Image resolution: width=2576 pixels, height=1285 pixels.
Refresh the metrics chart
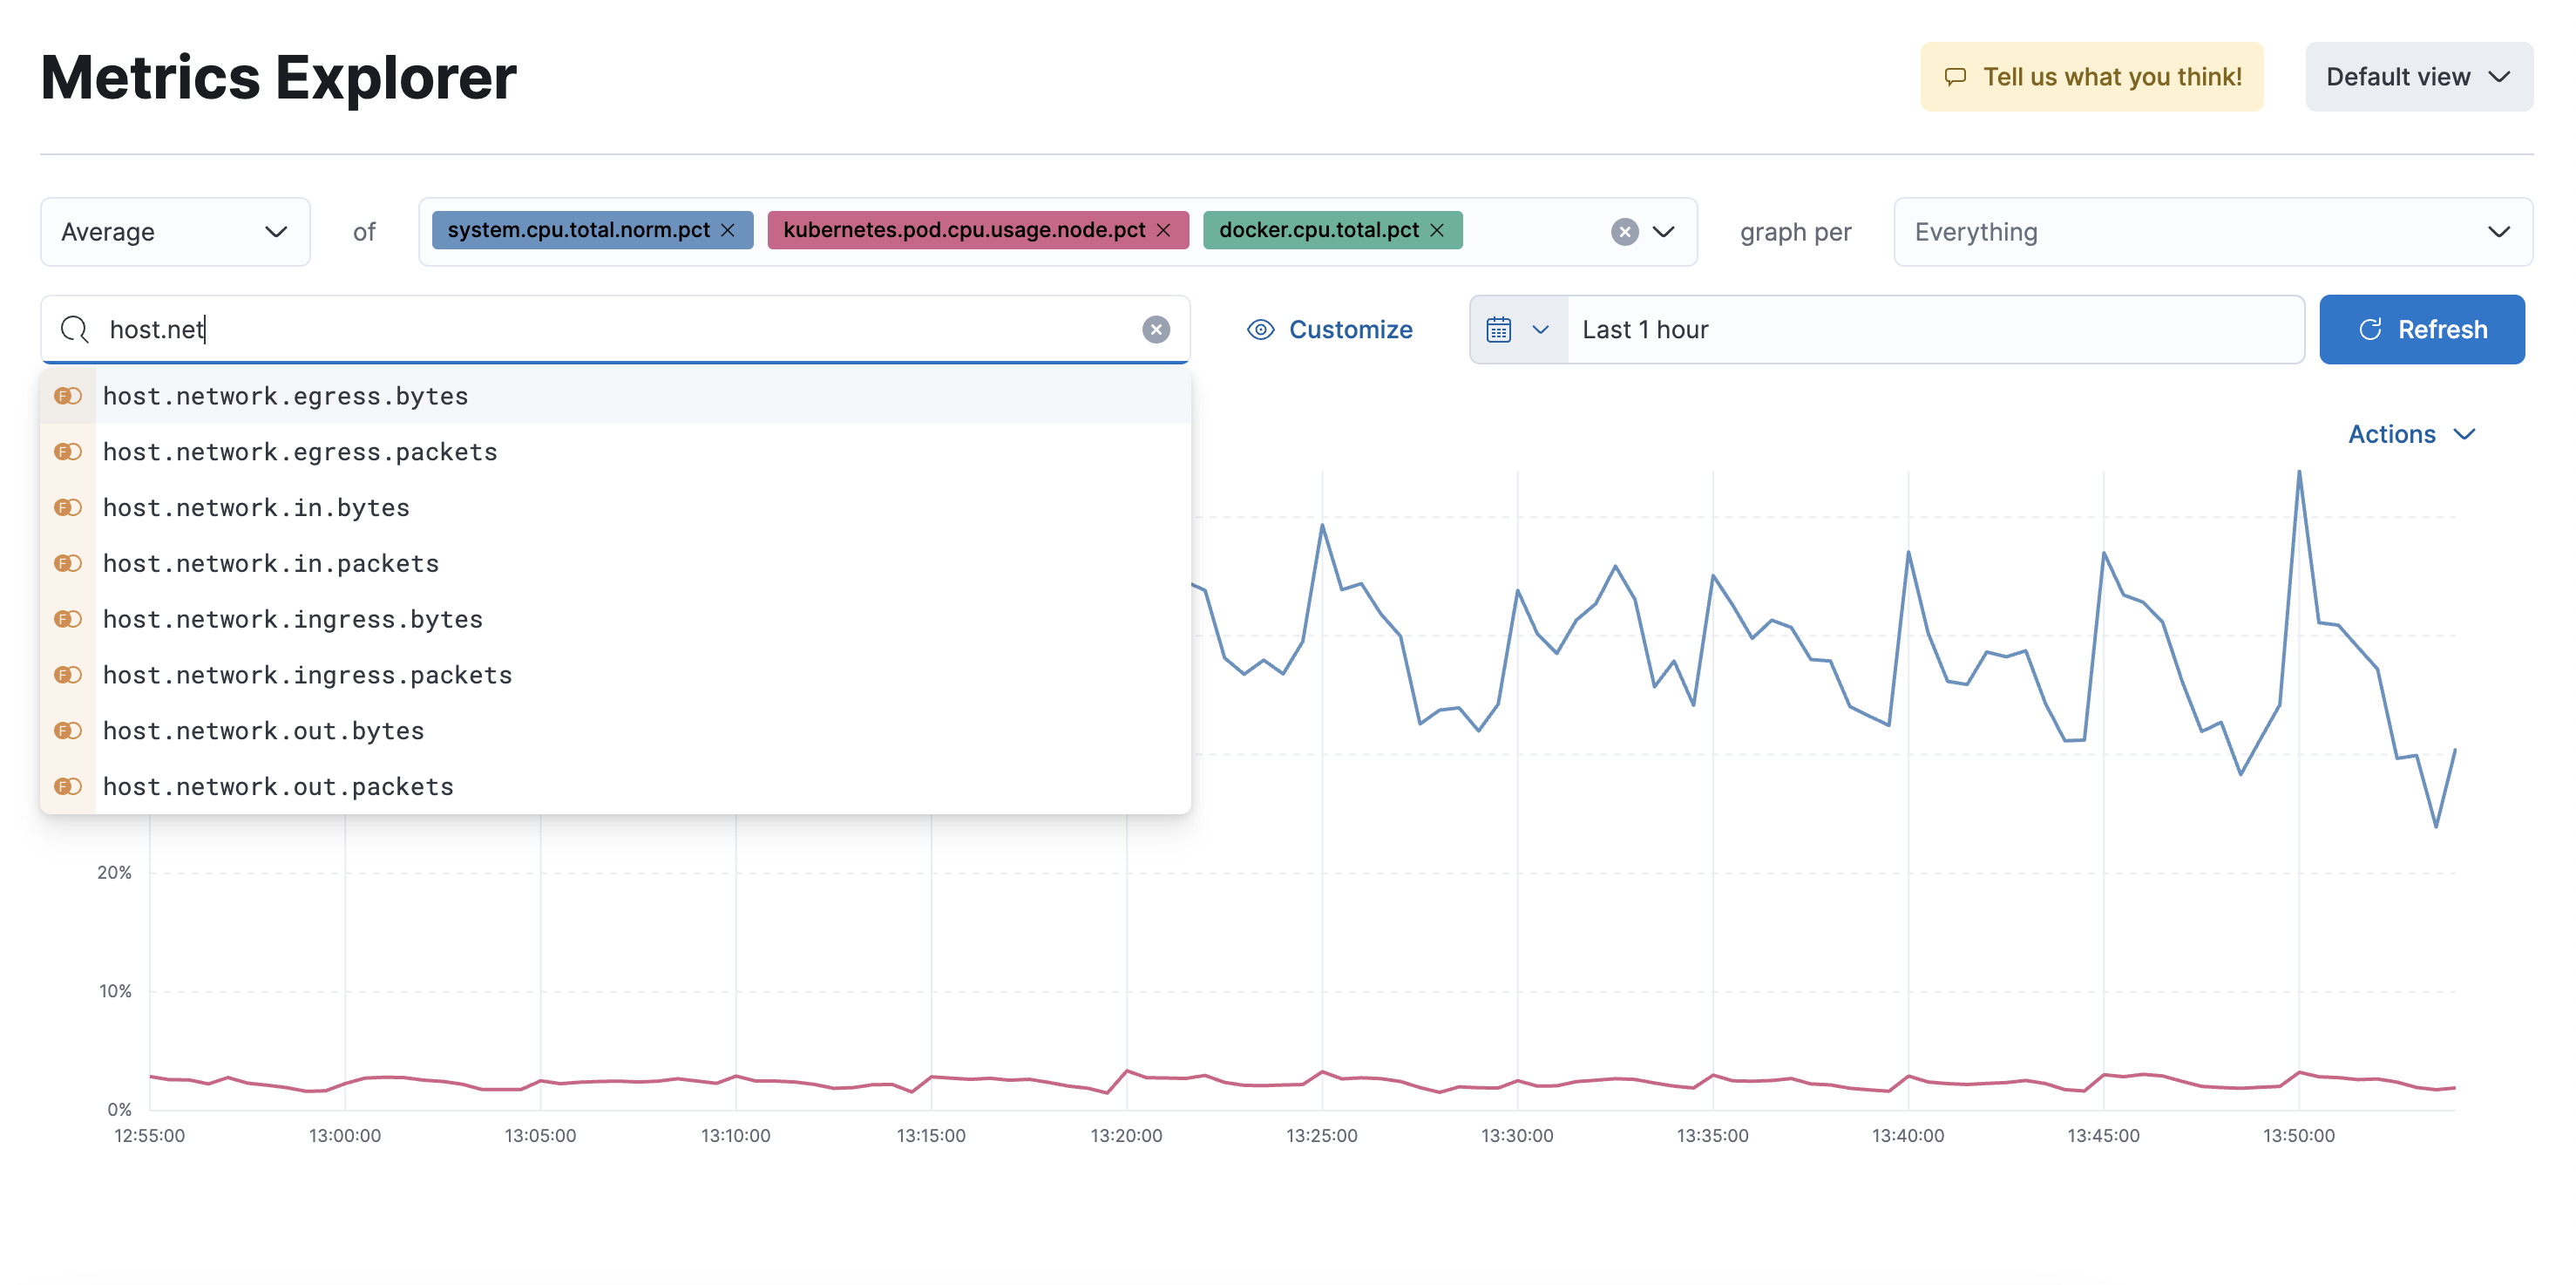coord(2421,329)
